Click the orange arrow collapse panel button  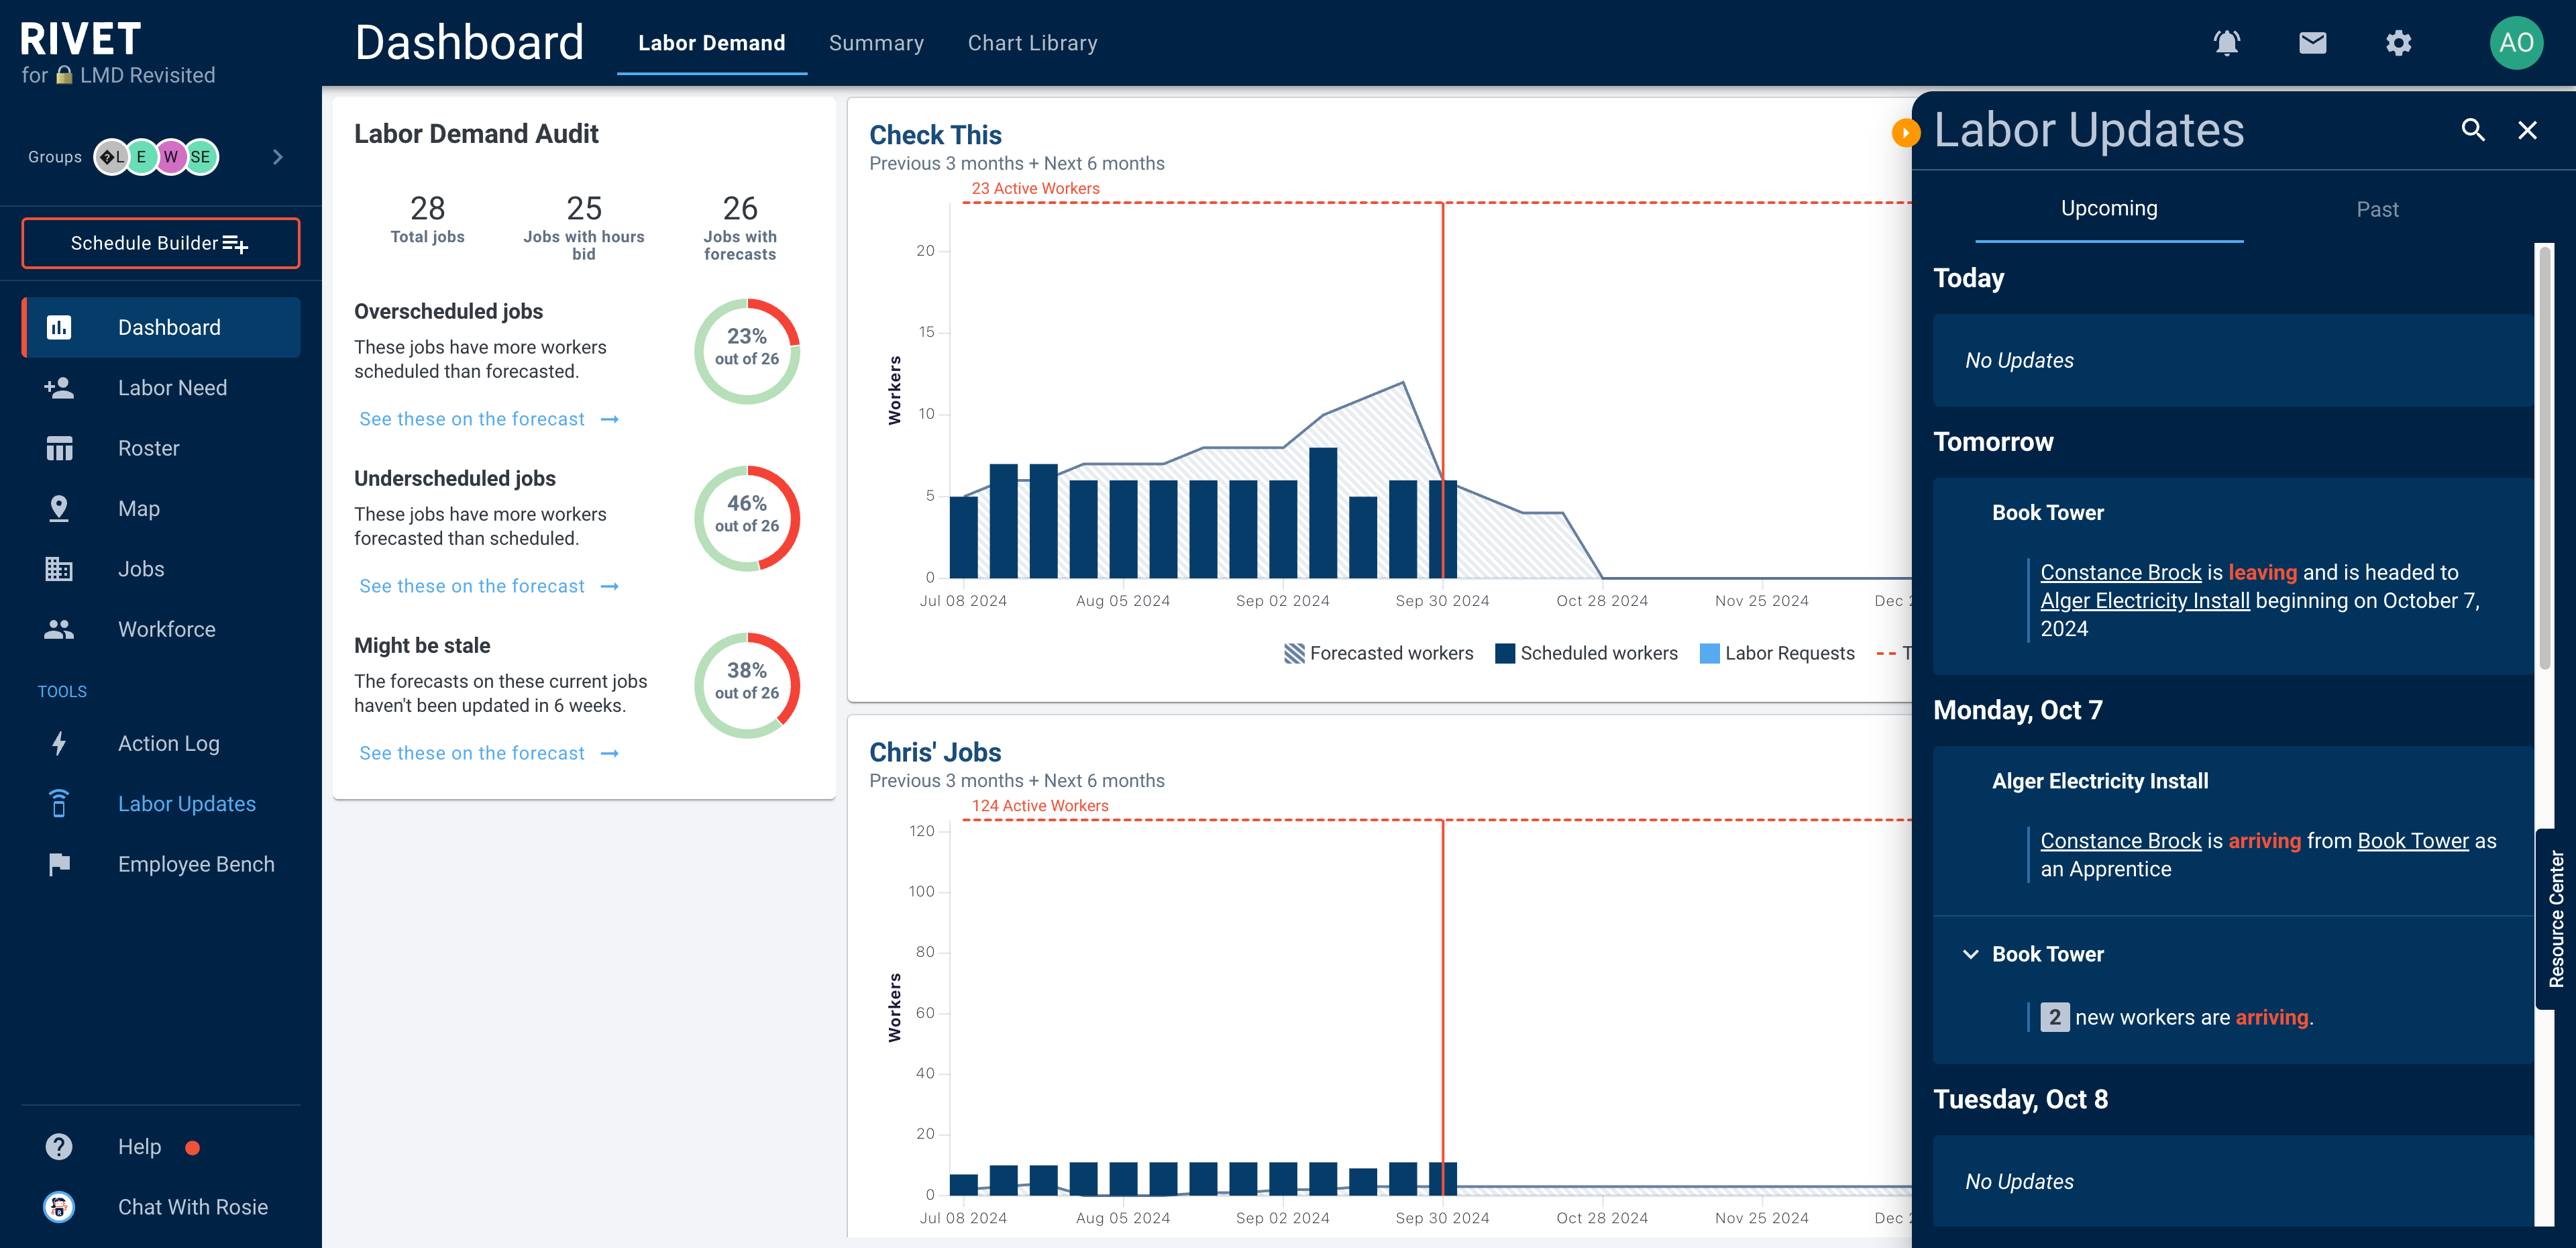[x=1906, y=132]
